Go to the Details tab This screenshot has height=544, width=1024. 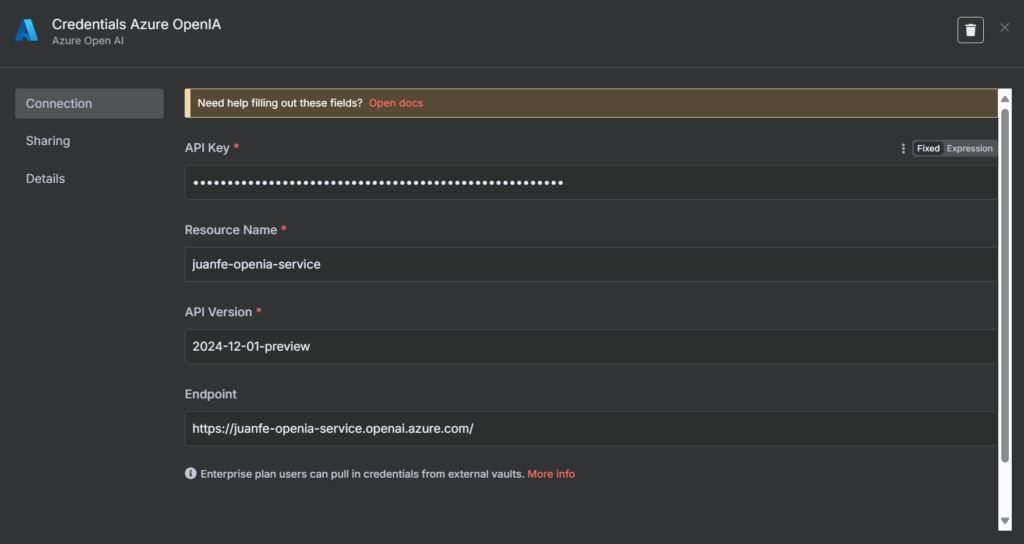click(45, 179)
